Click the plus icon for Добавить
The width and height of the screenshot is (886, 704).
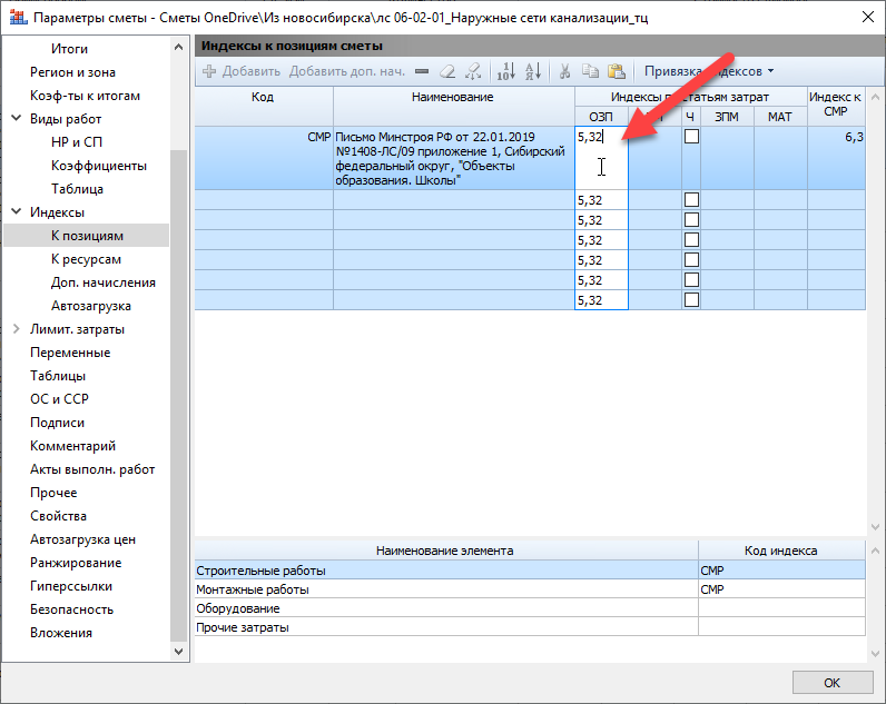pyautogui.click(x=210, y=71)
